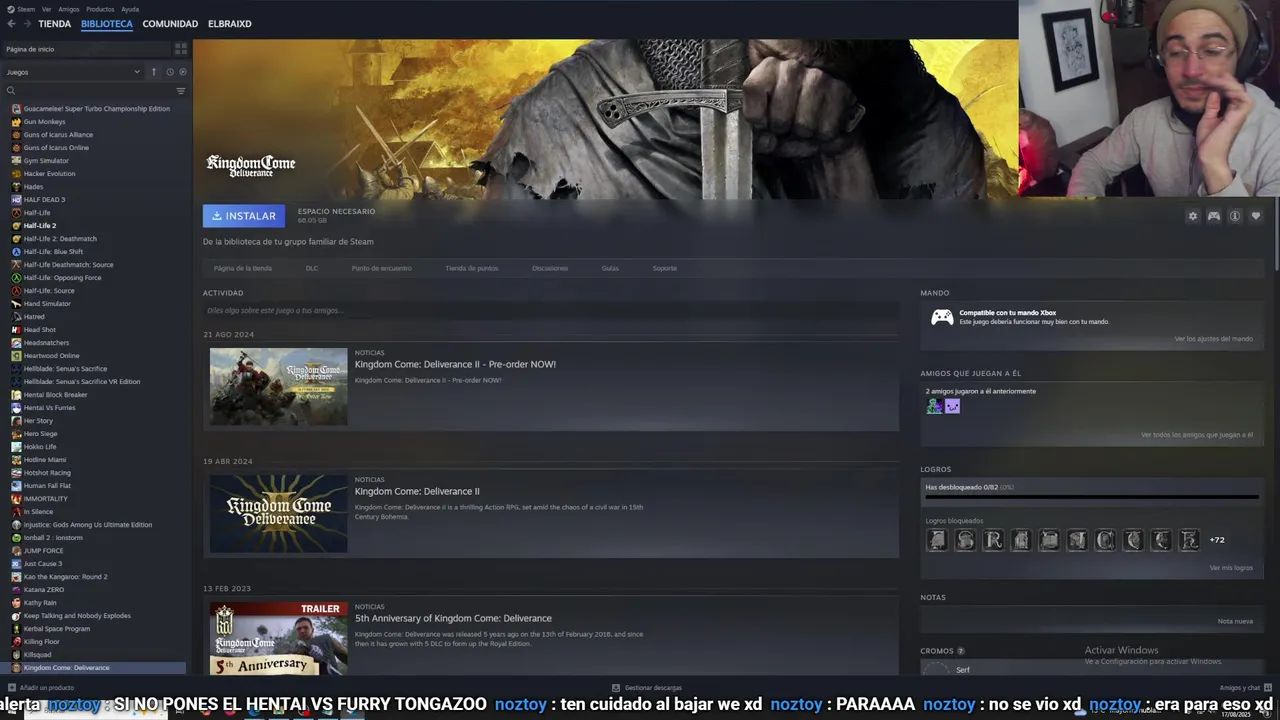The height and width of the screenshot is (720, 1280).
Task: Open controller configuration icon next to gear
Action: [1213, 216]
